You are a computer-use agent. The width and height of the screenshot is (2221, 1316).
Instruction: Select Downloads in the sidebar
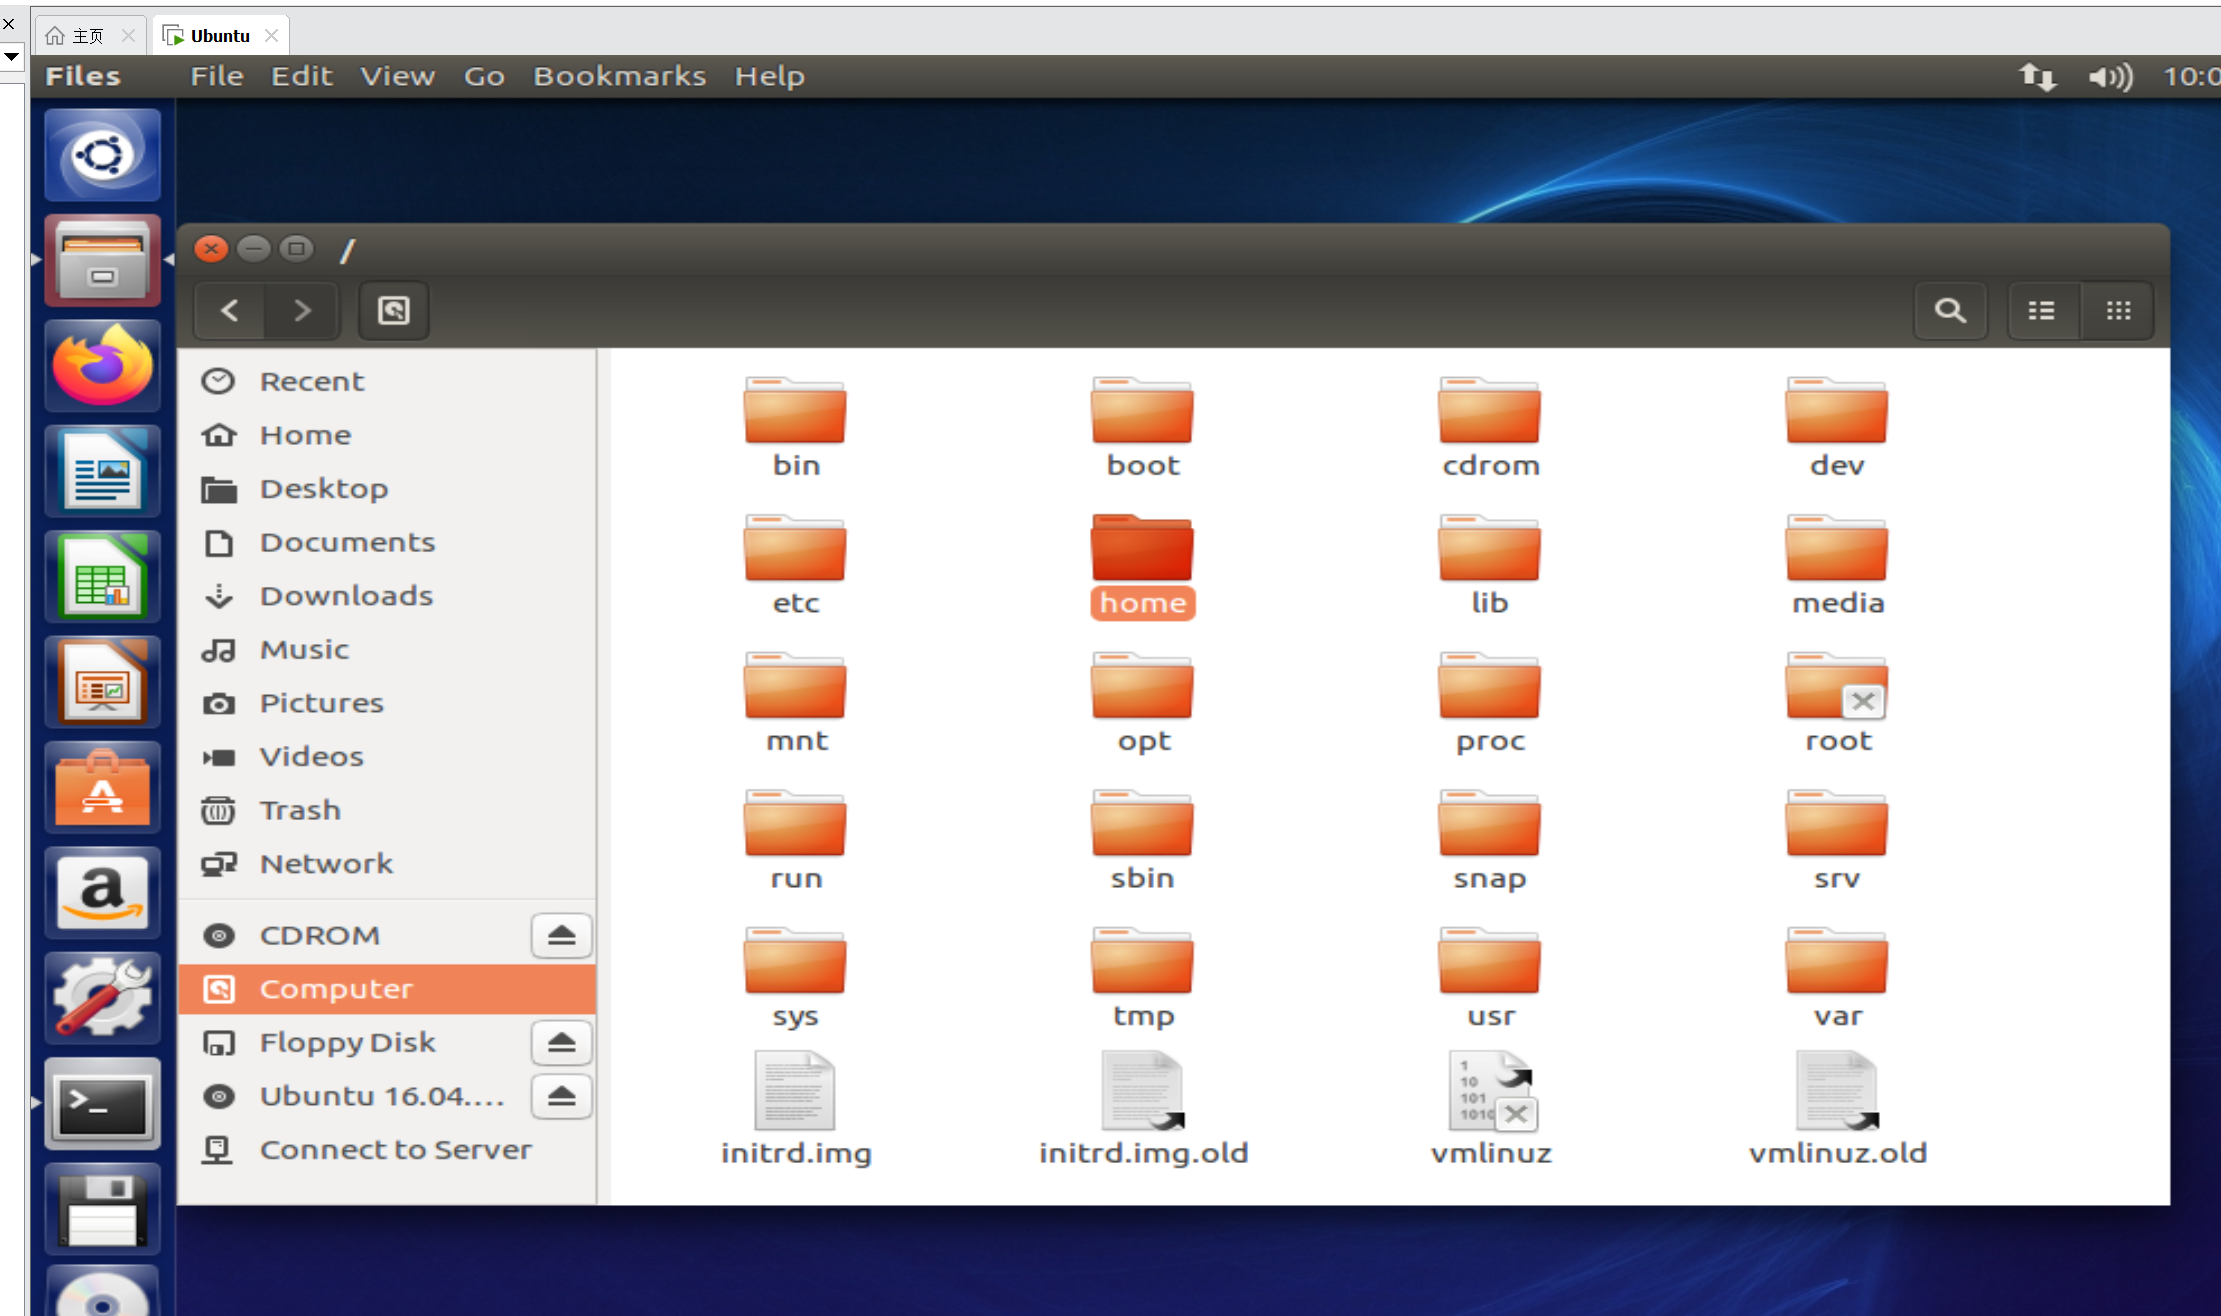[x=346, y=596]
